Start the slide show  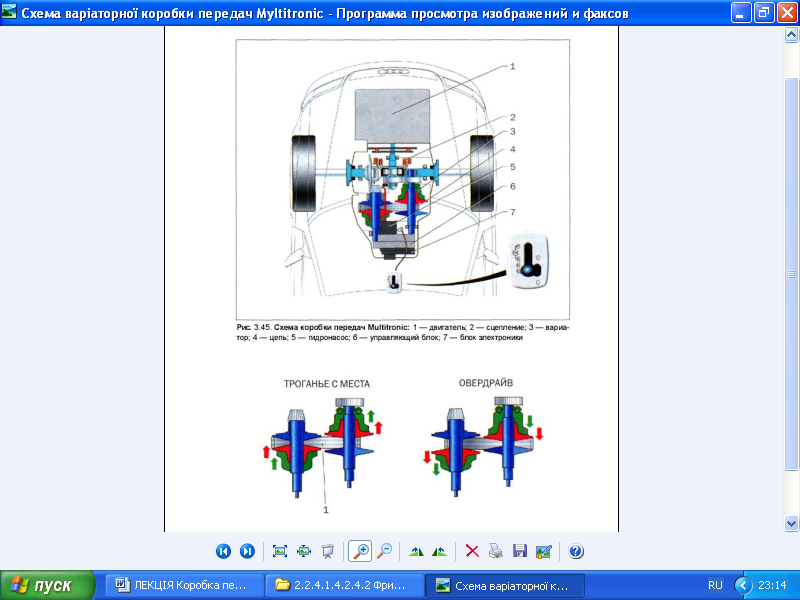[327, 551]
